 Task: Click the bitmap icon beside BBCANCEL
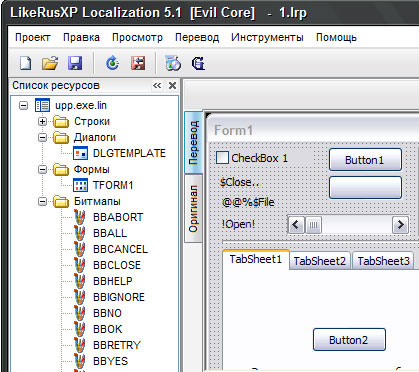[79, 249]
